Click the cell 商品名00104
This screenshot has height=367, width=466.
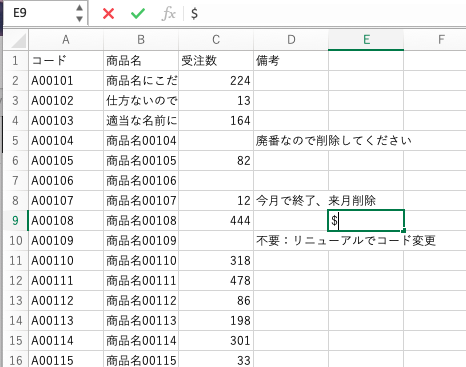141,141
